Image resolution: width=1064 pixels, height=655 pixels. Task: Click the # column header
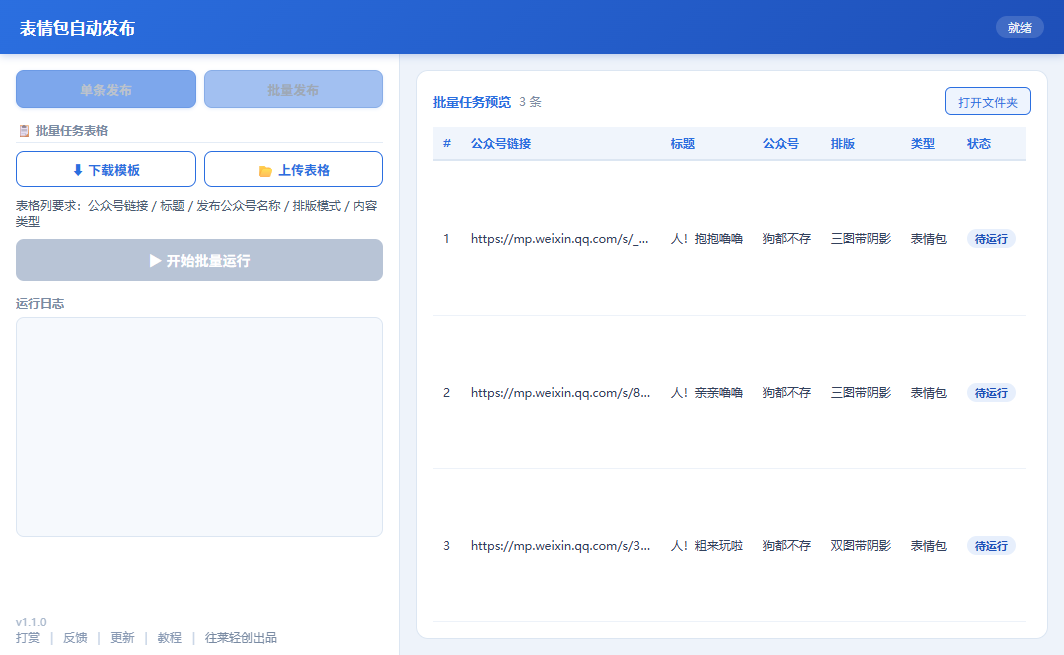[x=446, y=144]
